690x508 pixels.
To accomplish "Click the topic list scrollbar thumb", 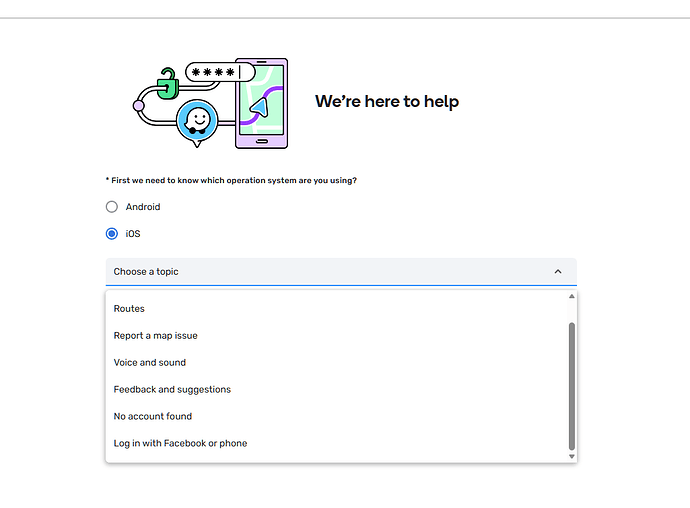I will coord(572,386).
